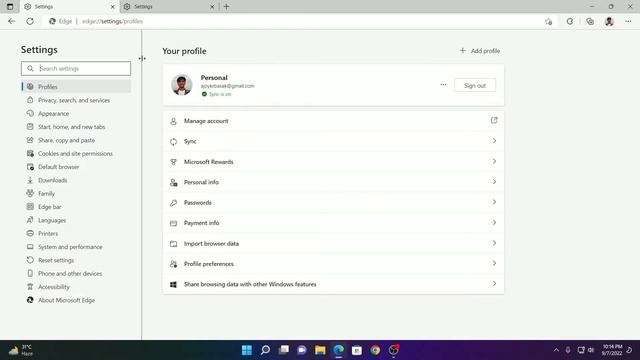Open Google Chrome from taskbar
The height and width of the screenshot is (360, 640).
[375, 350]
